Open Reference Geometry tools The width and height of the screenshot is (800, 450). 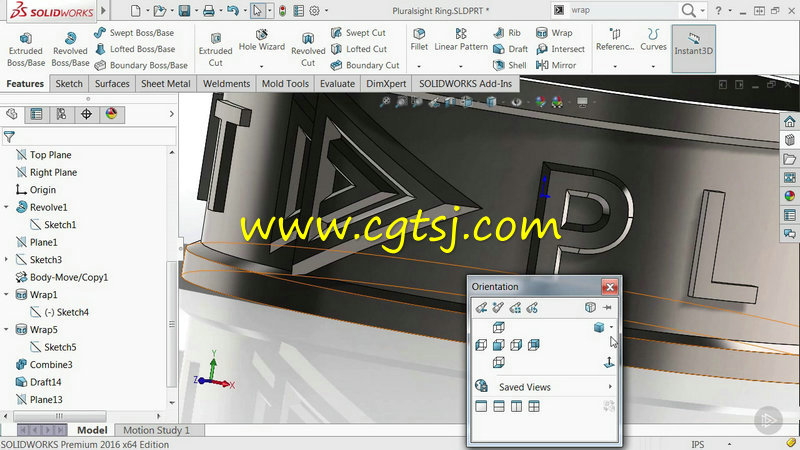point(615,40)
